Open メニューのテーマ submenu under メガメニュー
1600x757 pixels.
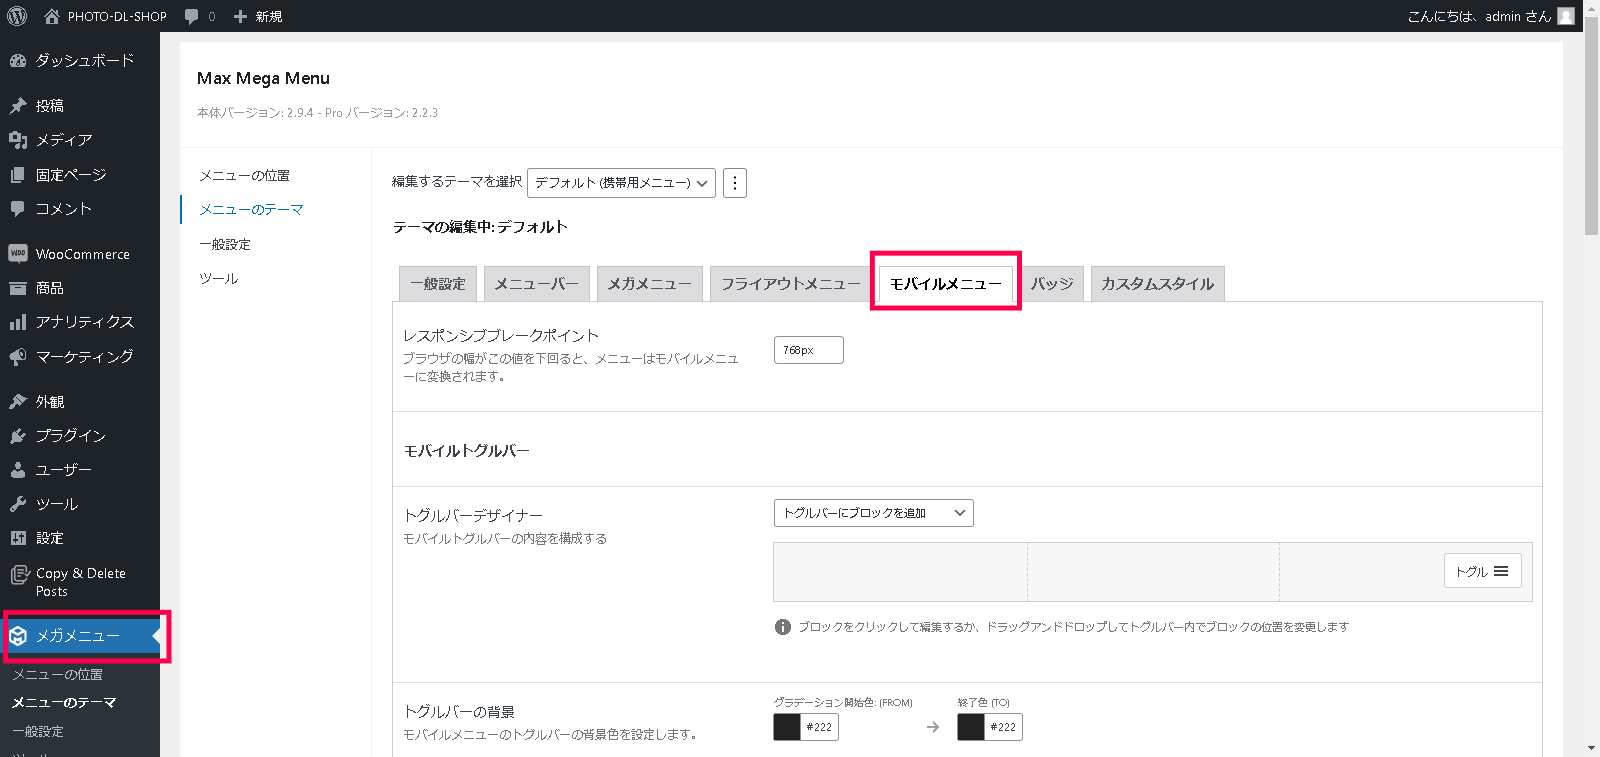coord(64,703)
